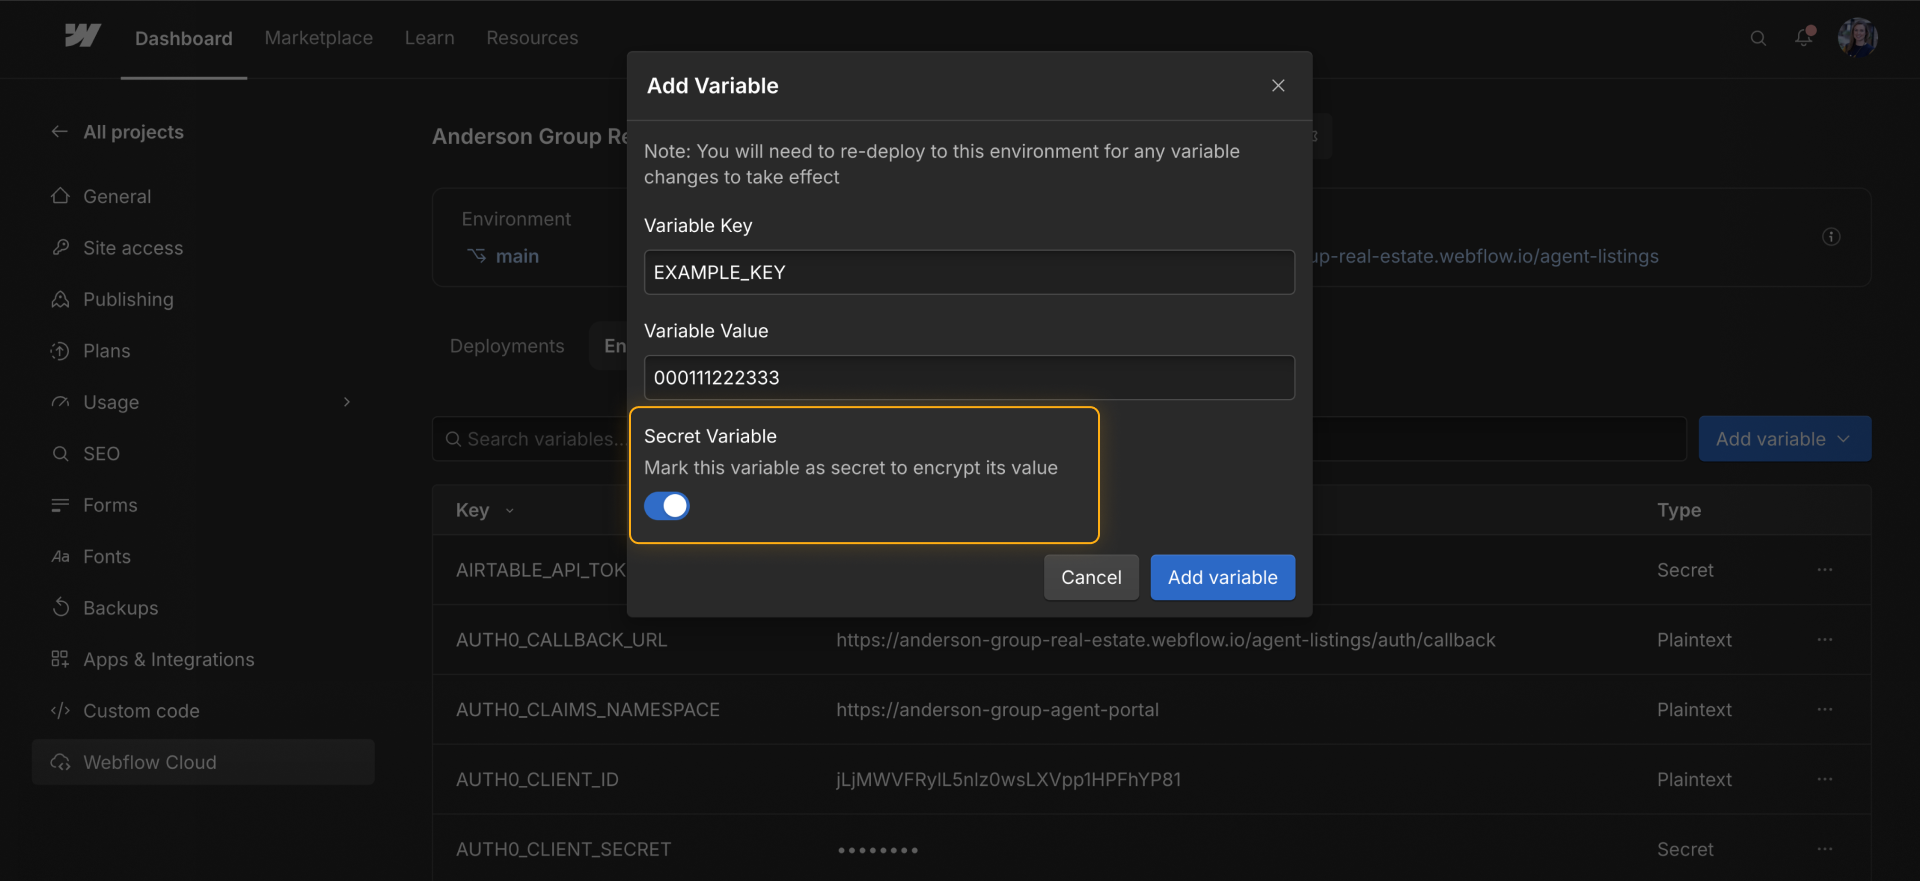The width and height of the screenshot is (1920, 881).
Task: Click the Usage gauge icon
Action: 61,402
